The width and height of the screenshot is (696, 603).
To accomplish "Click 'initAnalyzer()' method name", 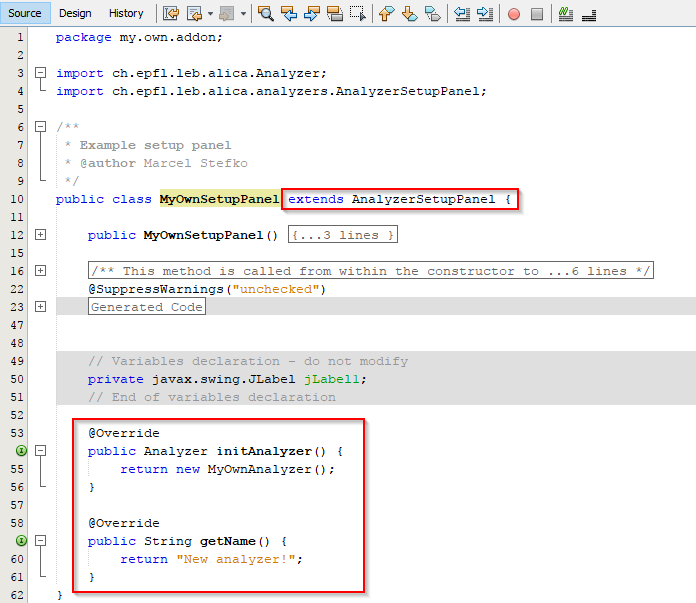I will (271, 451).
